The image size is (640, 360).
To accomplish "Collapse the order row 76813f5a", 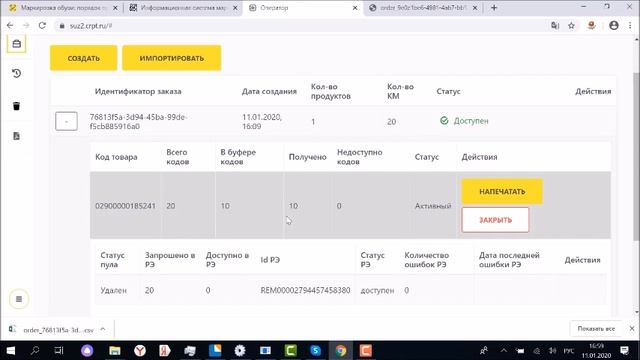I will [x=66, y=122].
